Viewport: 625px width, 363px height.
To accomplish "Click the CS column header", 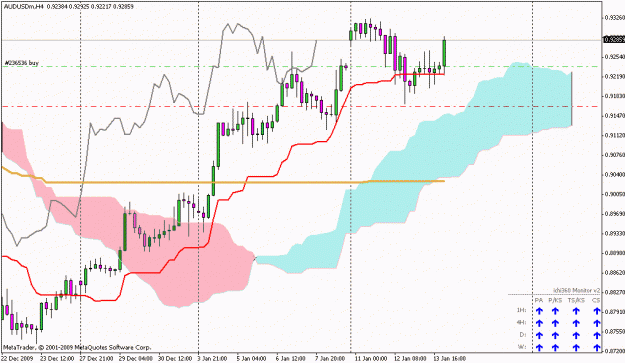I will 596,300.
